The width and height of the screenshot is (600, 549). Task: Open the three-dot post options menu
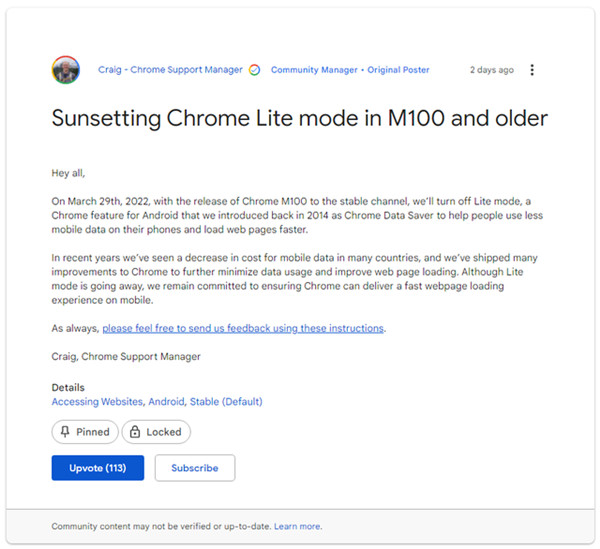point(532,70)
